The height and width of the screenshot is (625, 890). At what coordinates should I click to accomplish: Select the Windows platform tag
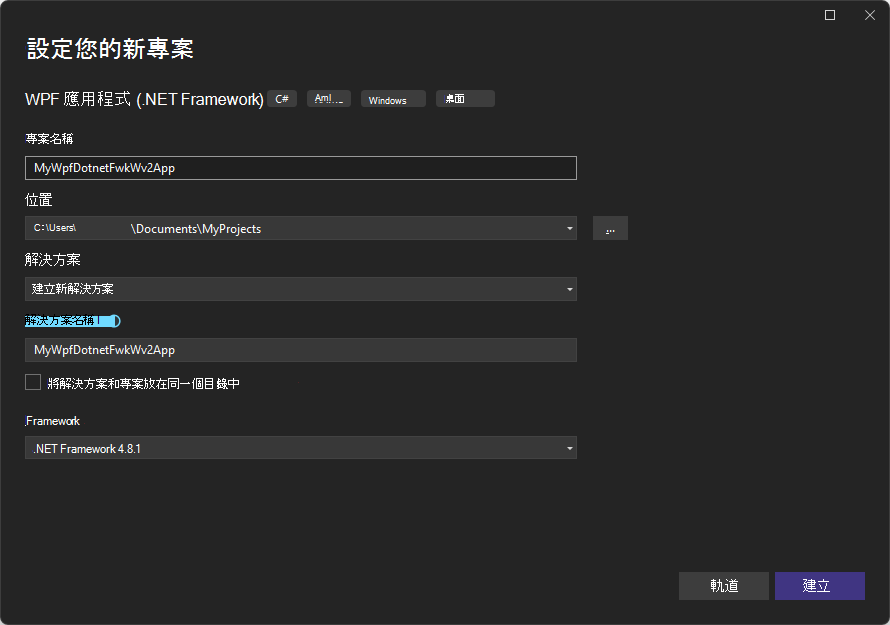pos(392,98)
